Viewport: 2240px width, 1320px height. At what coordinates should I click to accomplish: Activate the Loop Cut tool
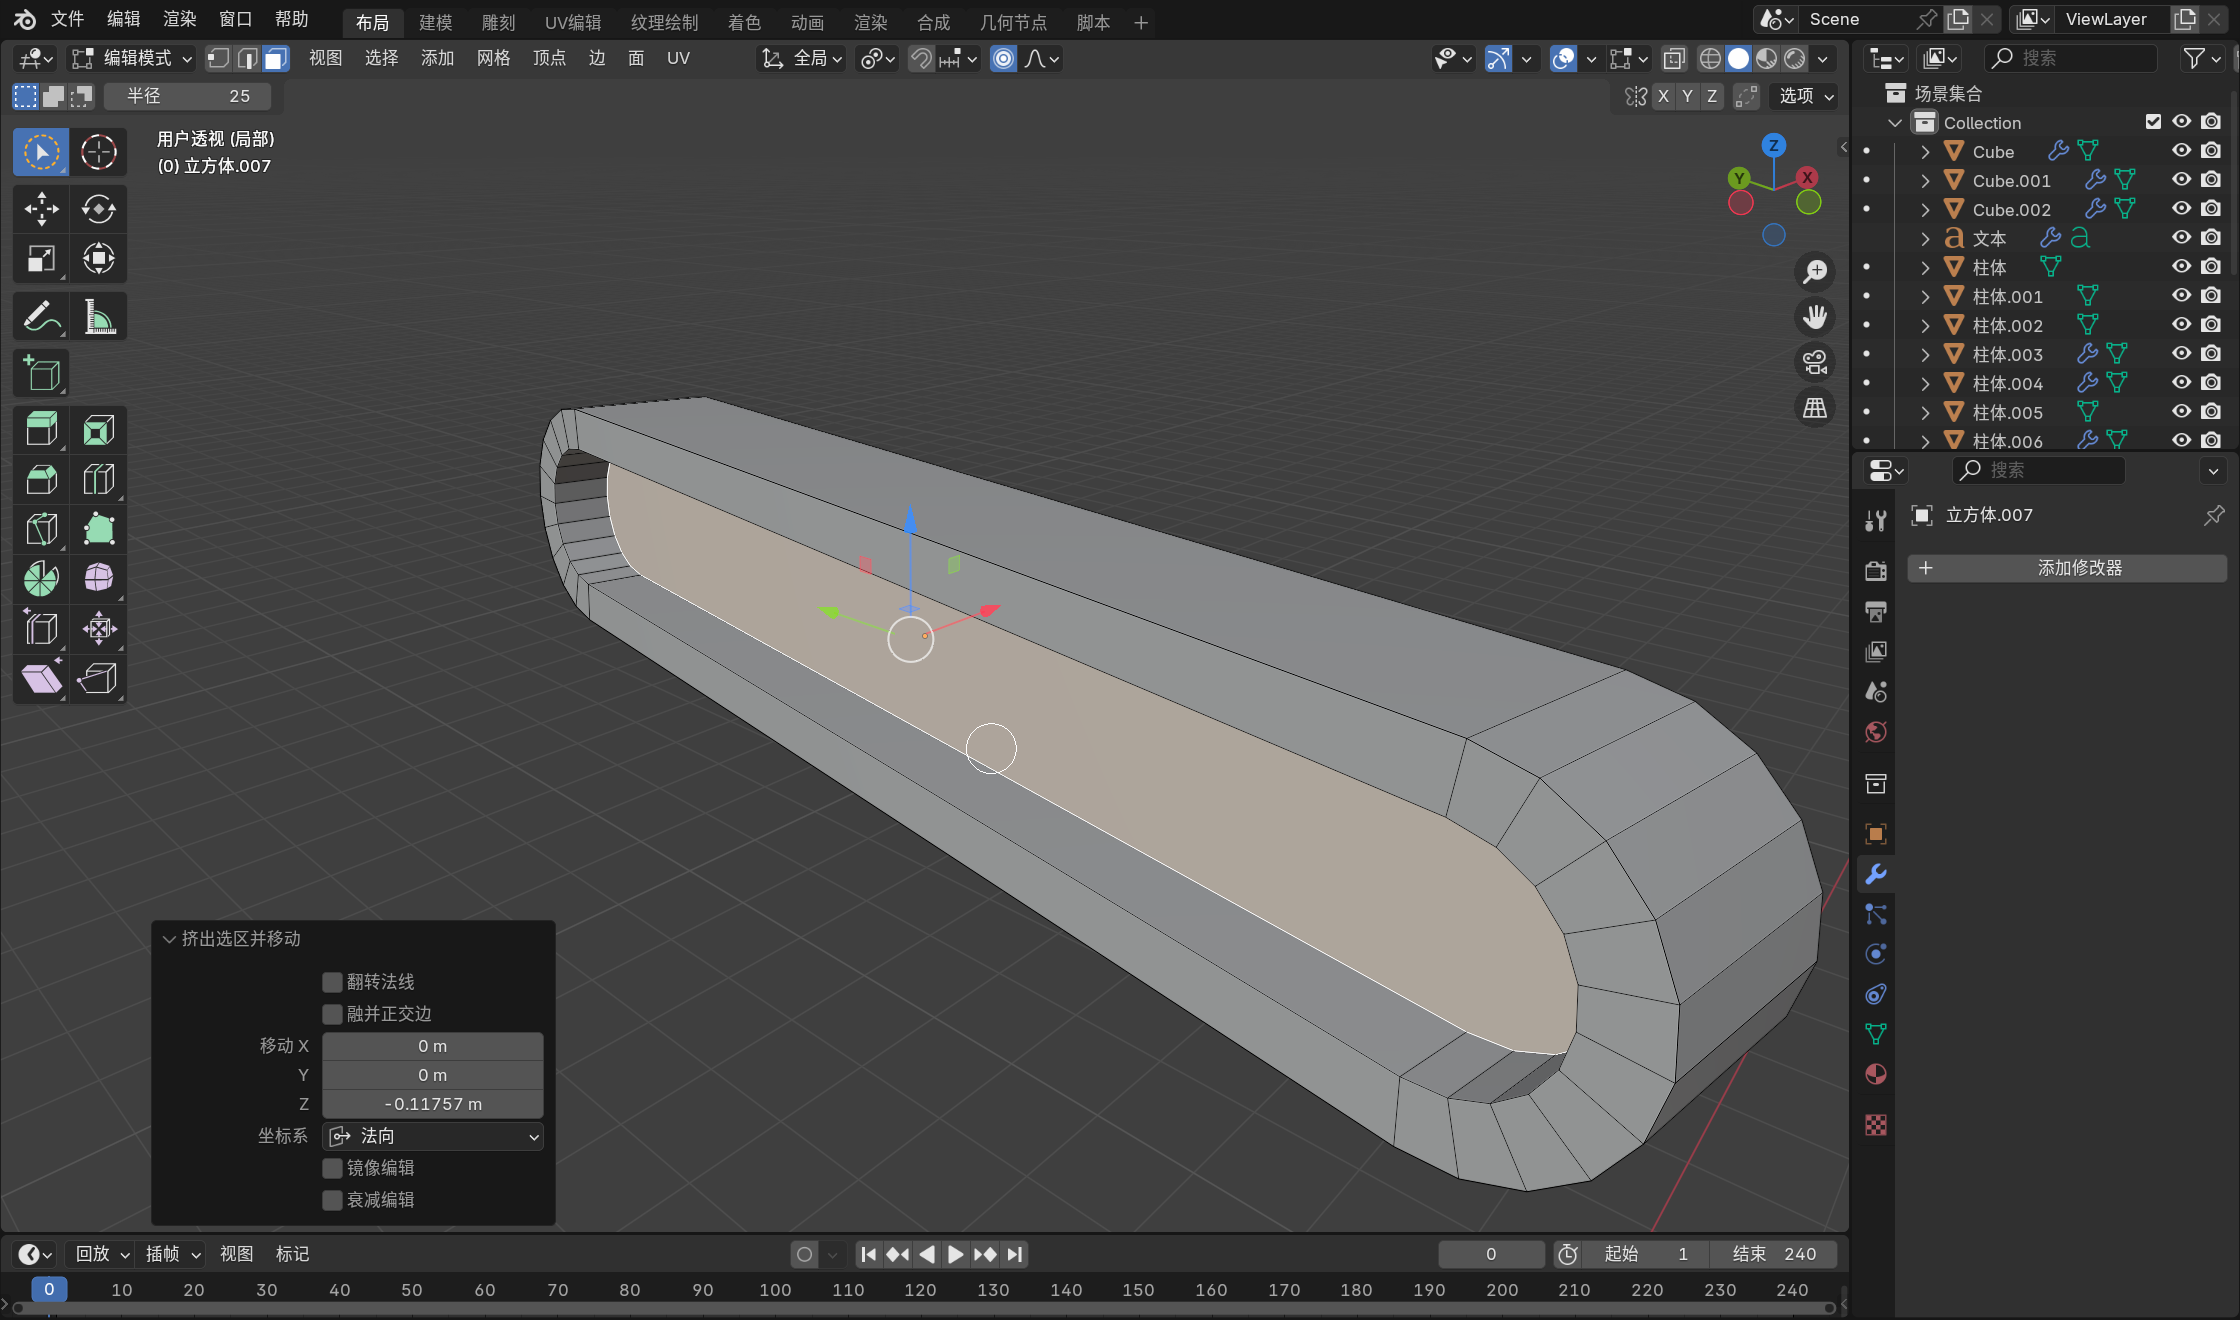tap(98, 480)
